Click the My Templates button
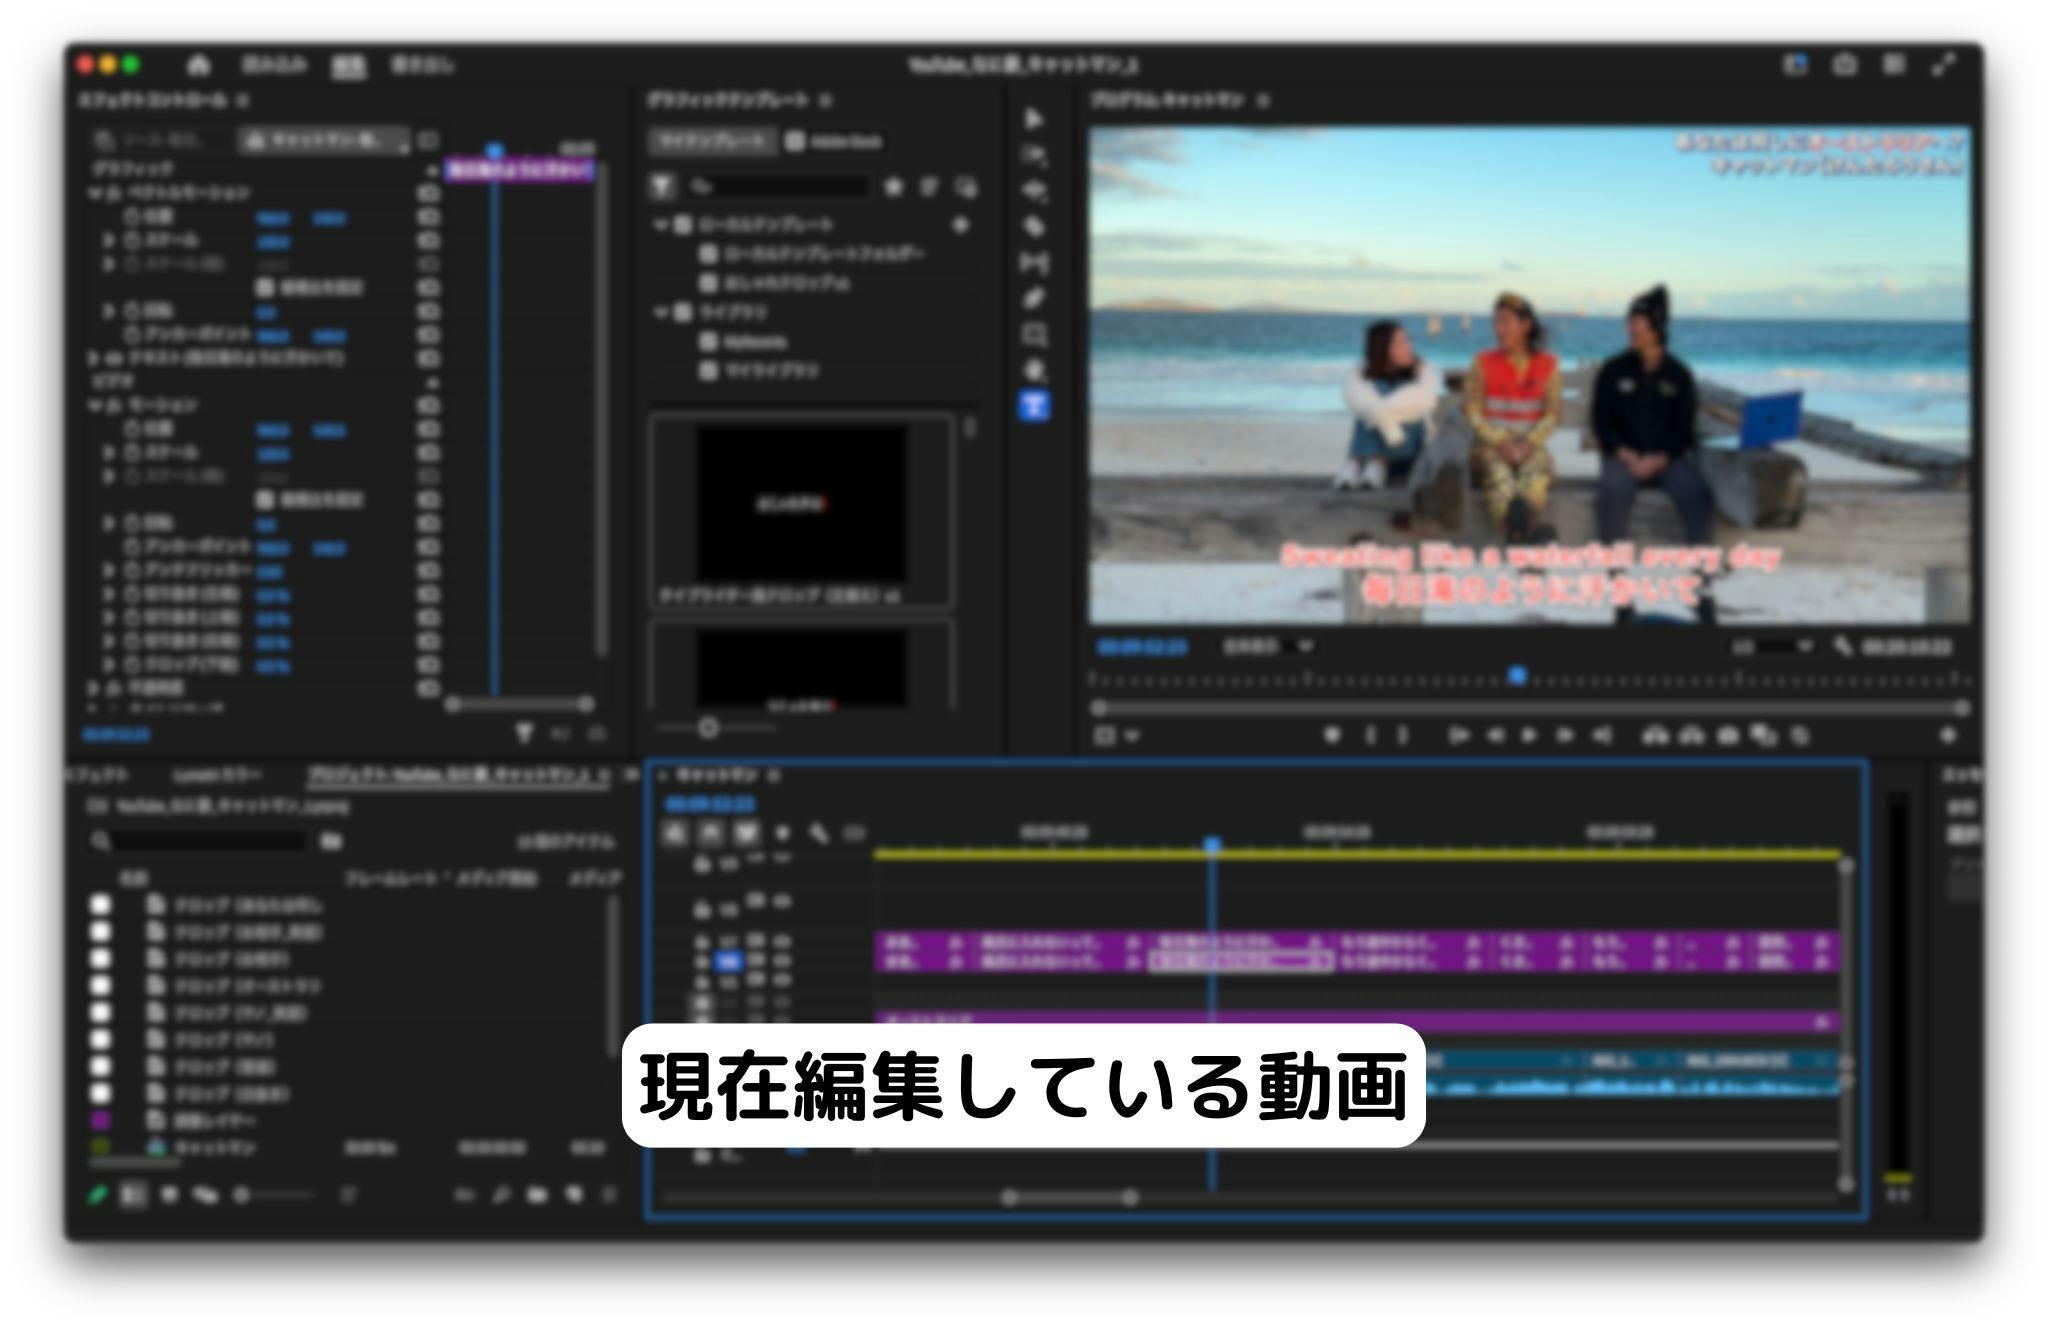 [712, 142]
